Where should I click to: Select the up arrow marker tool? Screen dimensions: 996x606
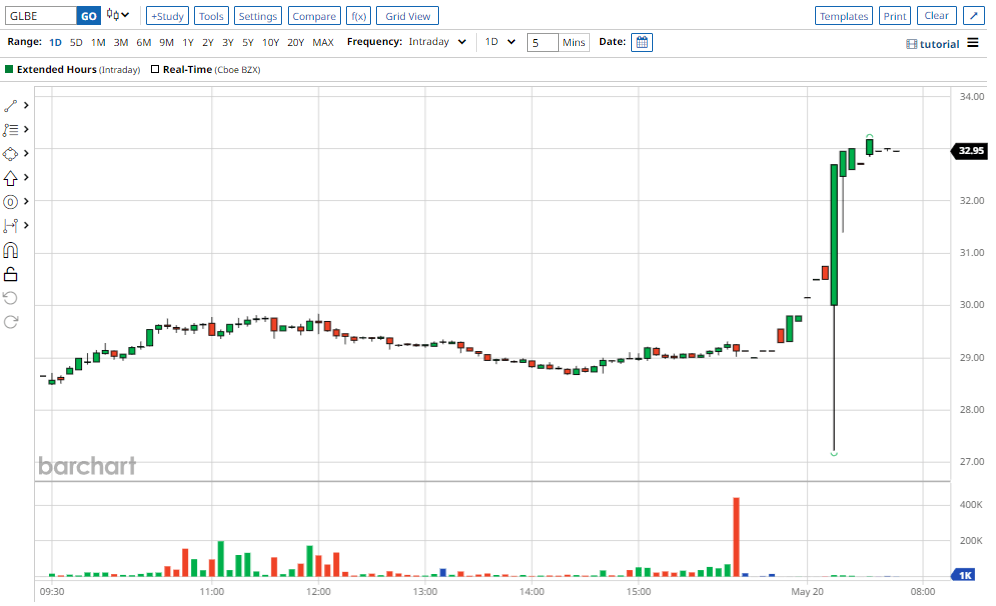click(10, 178)
